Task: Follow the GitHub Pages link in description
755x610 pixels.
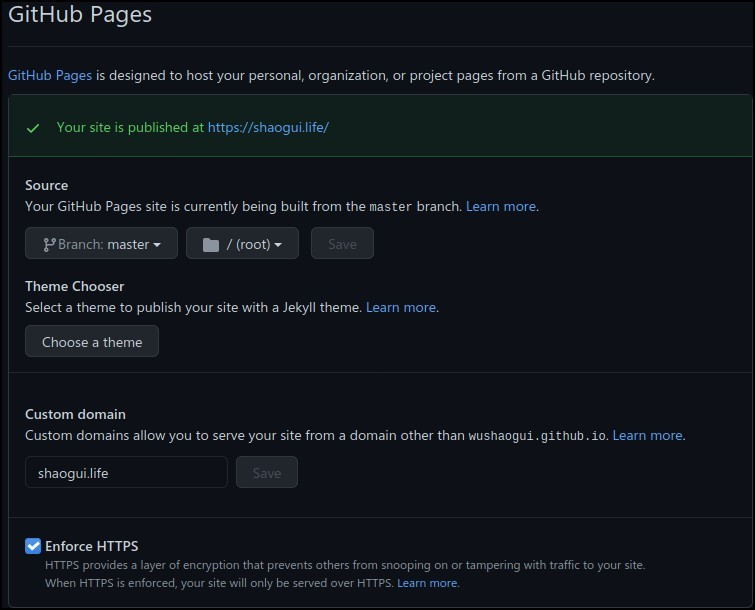Action: click(50, 75)
